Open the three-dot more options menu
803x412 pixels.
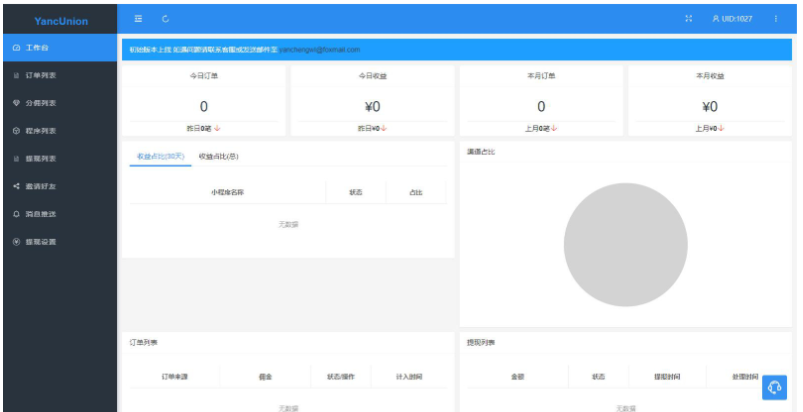(x=775, y=19)
